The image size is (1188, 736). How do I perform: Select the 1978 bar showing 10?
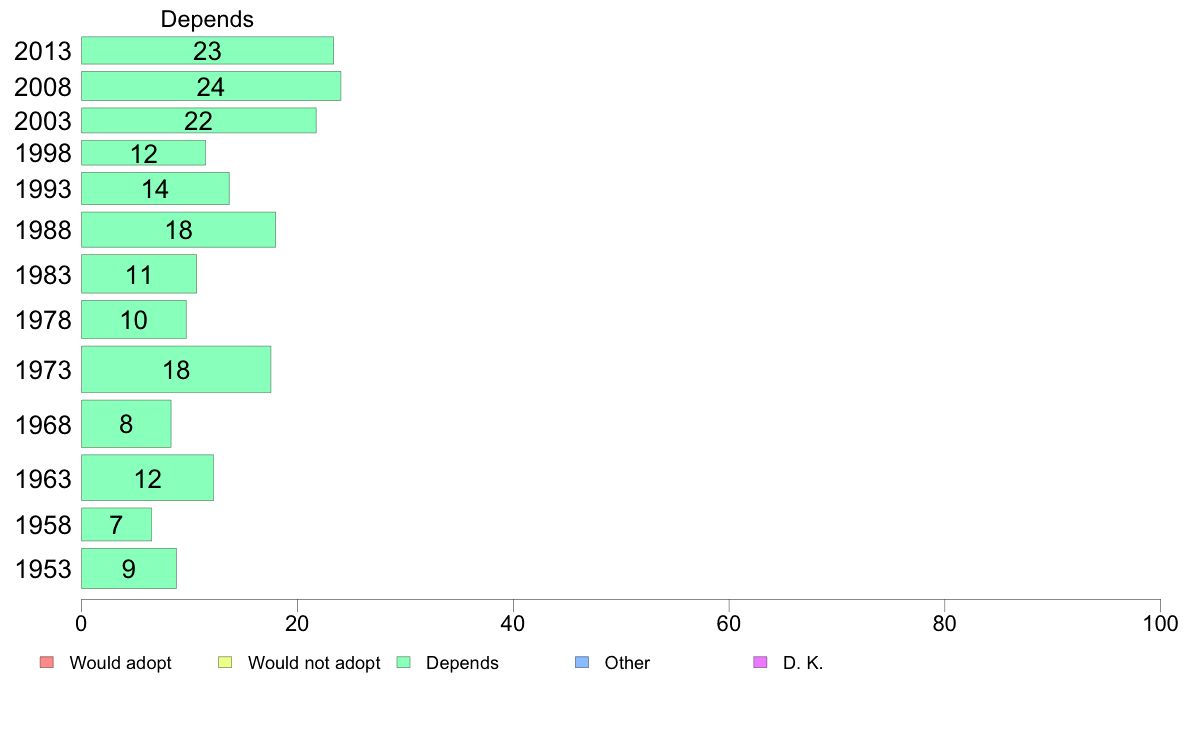(x=133, y=320)
